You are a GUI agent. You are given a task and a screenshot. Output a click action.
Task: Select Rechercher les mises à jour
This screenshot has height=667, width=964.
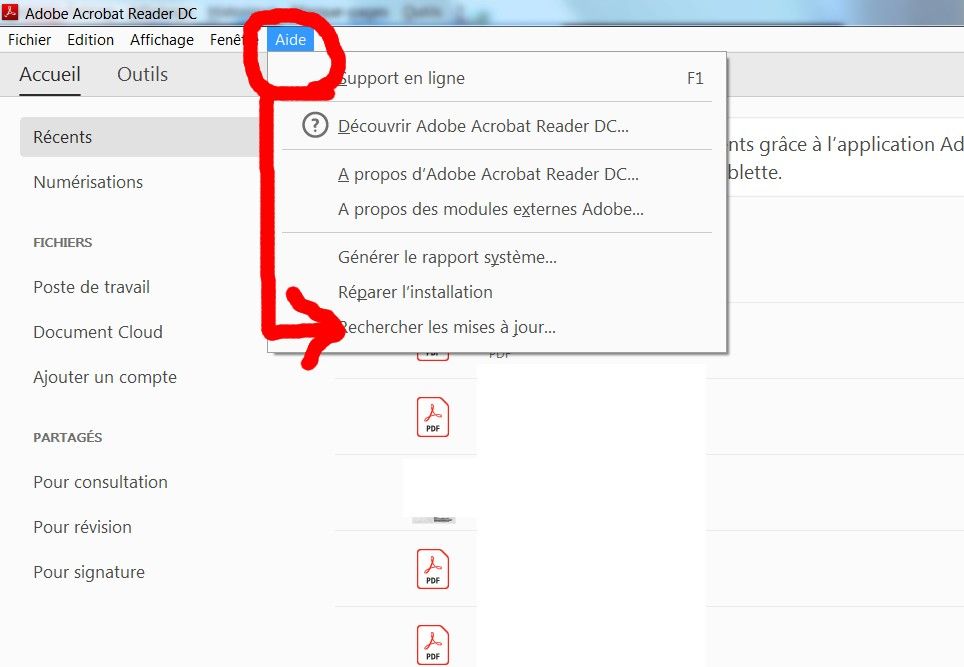point(497,327)
